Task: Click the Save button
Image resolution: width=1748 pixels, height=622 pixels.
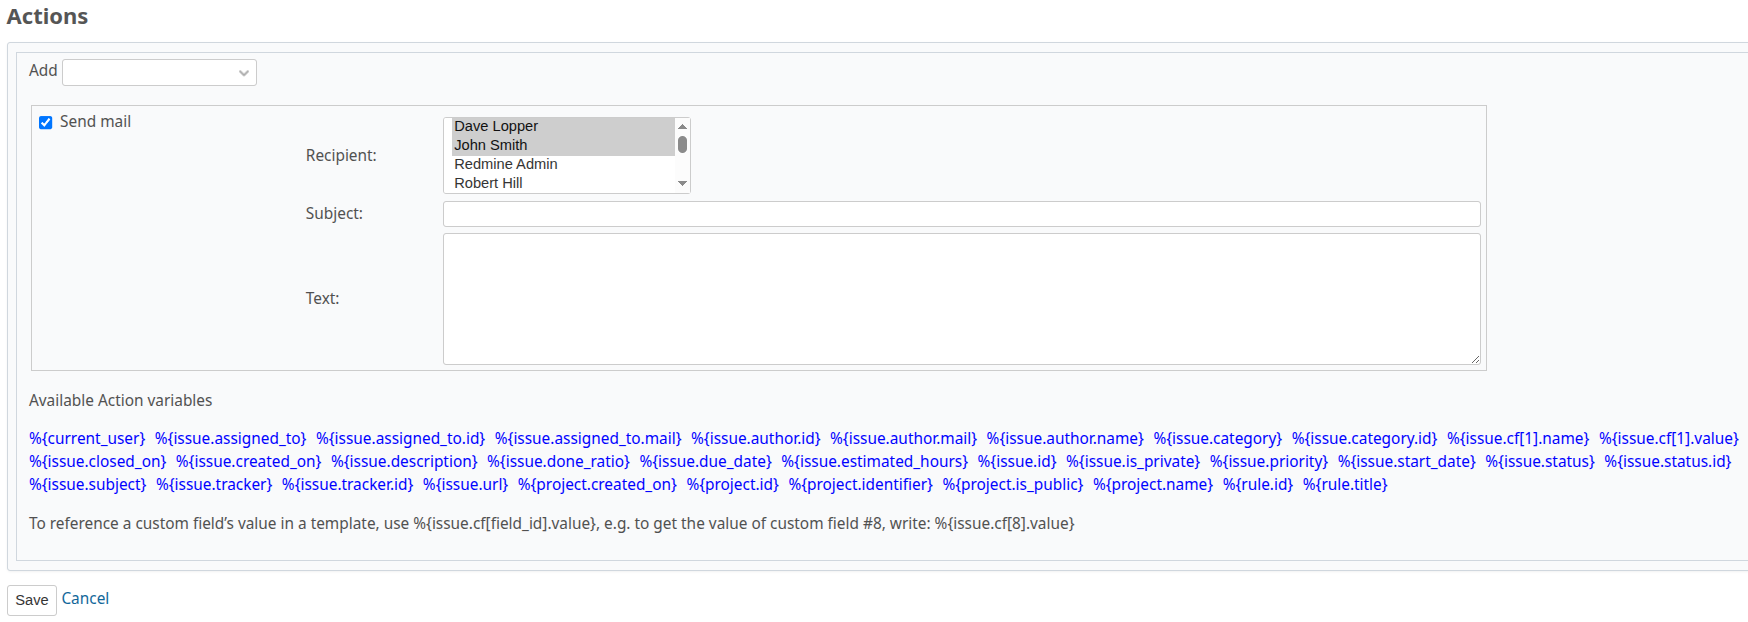Action: click(31, 600)
